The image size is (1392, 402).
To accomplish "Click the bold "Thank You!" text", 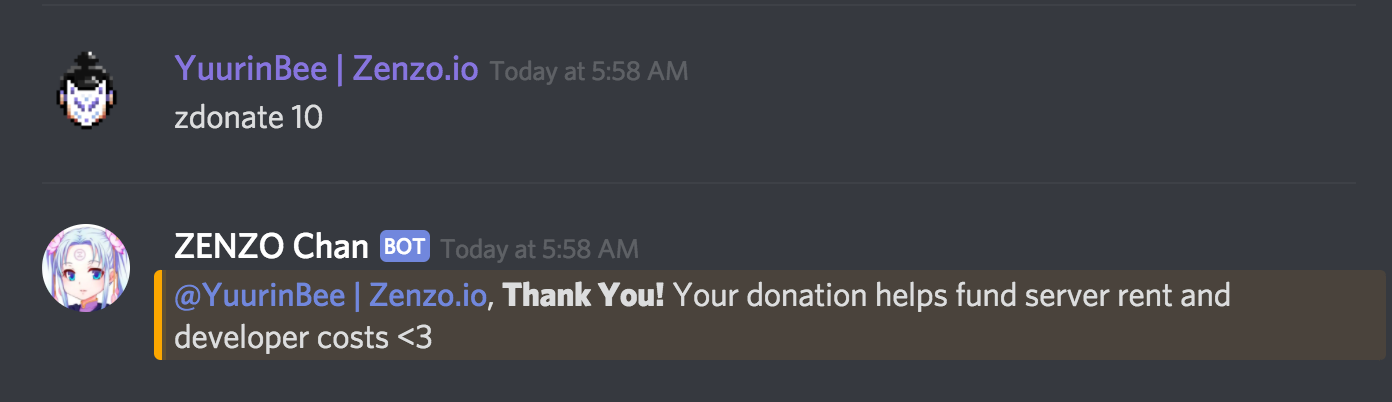I will pyautogui.click(x=584, y=296).
